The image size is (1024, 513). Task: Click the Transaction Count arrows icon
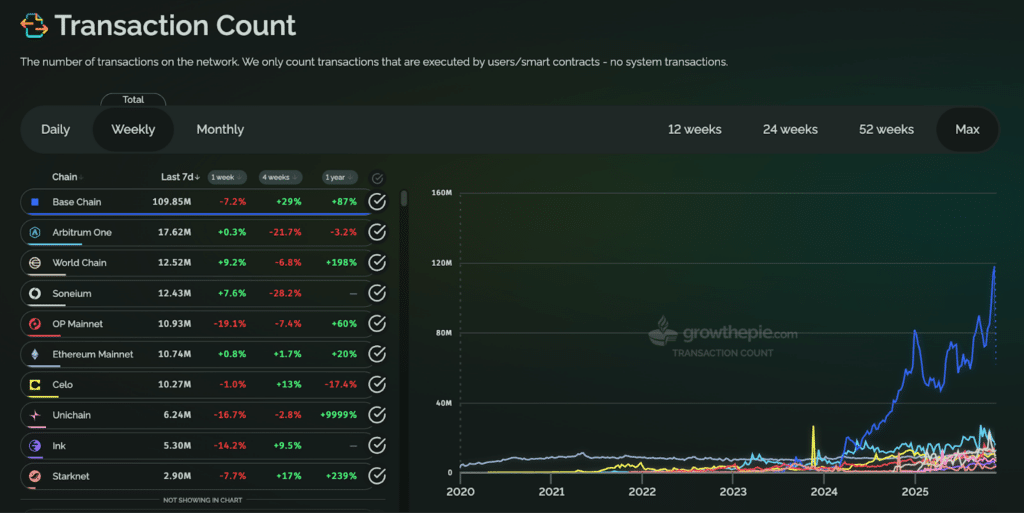[x=34, y=25]
